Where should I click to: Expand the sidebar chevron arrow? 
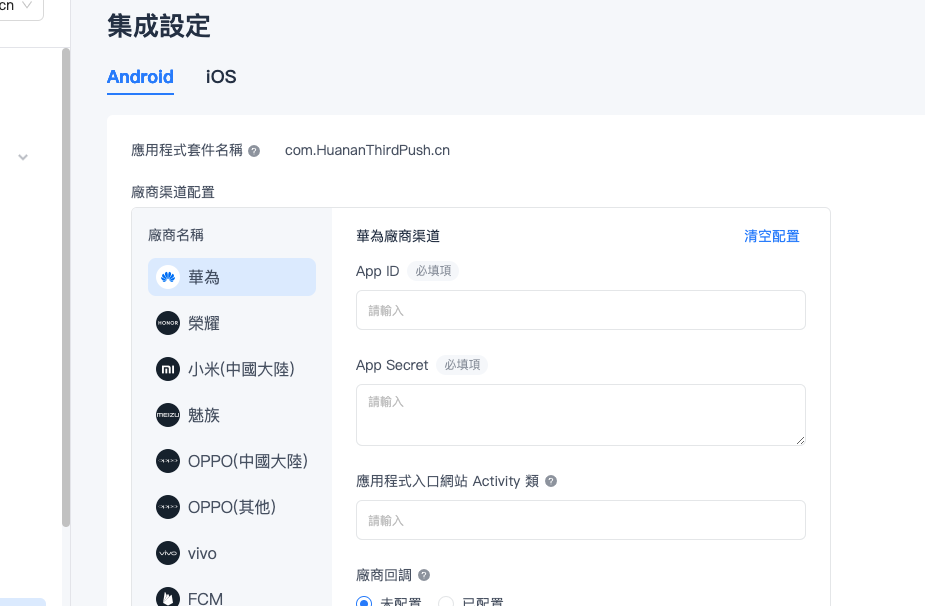pos(23,157)
